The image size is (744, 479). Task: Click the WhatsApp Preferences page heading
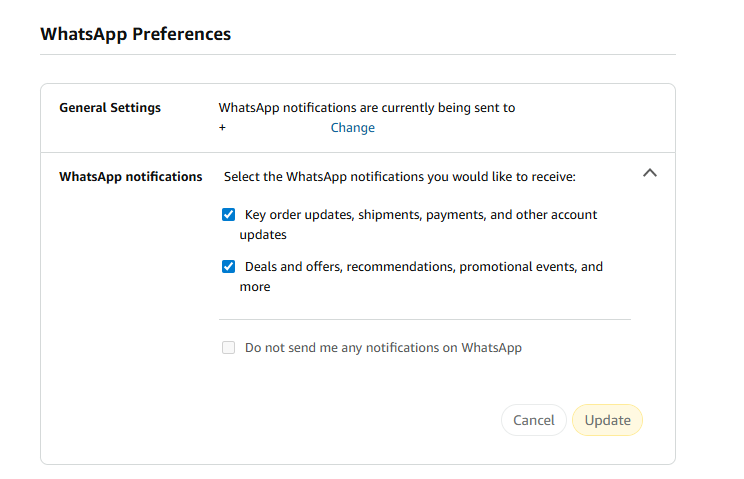point(135,34)
